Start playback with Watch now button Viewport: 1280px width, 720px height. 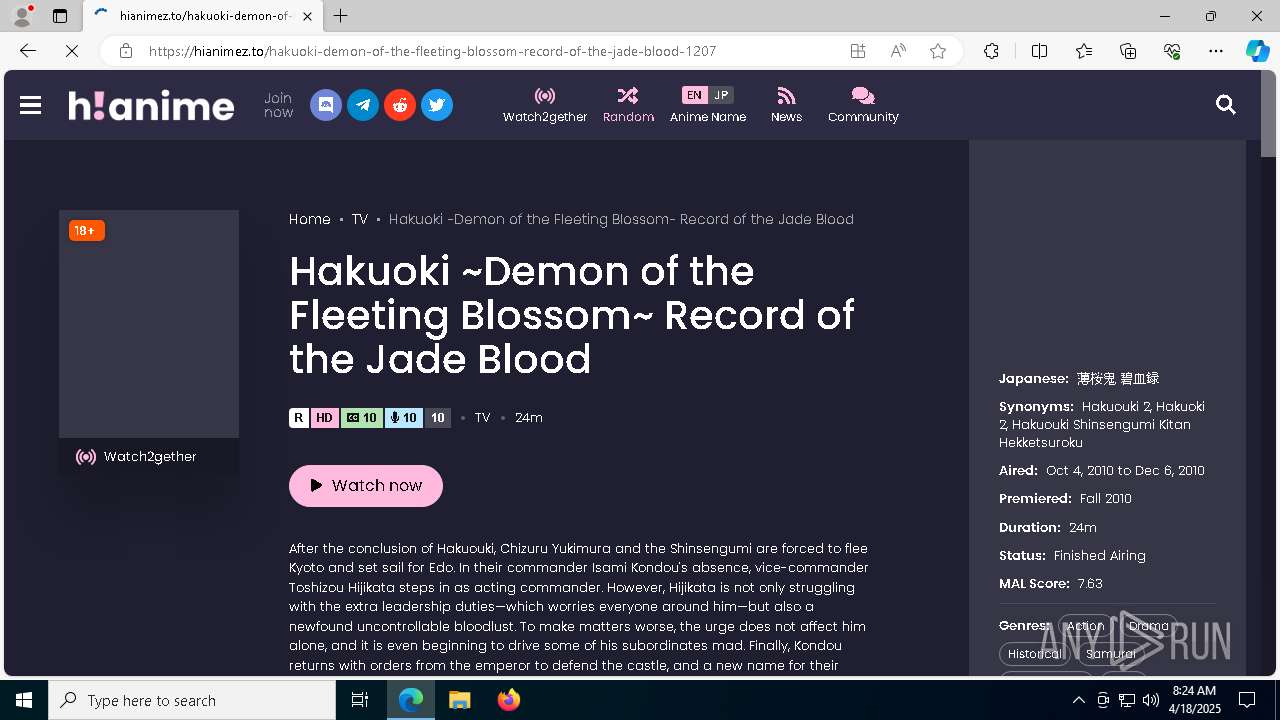366,486
